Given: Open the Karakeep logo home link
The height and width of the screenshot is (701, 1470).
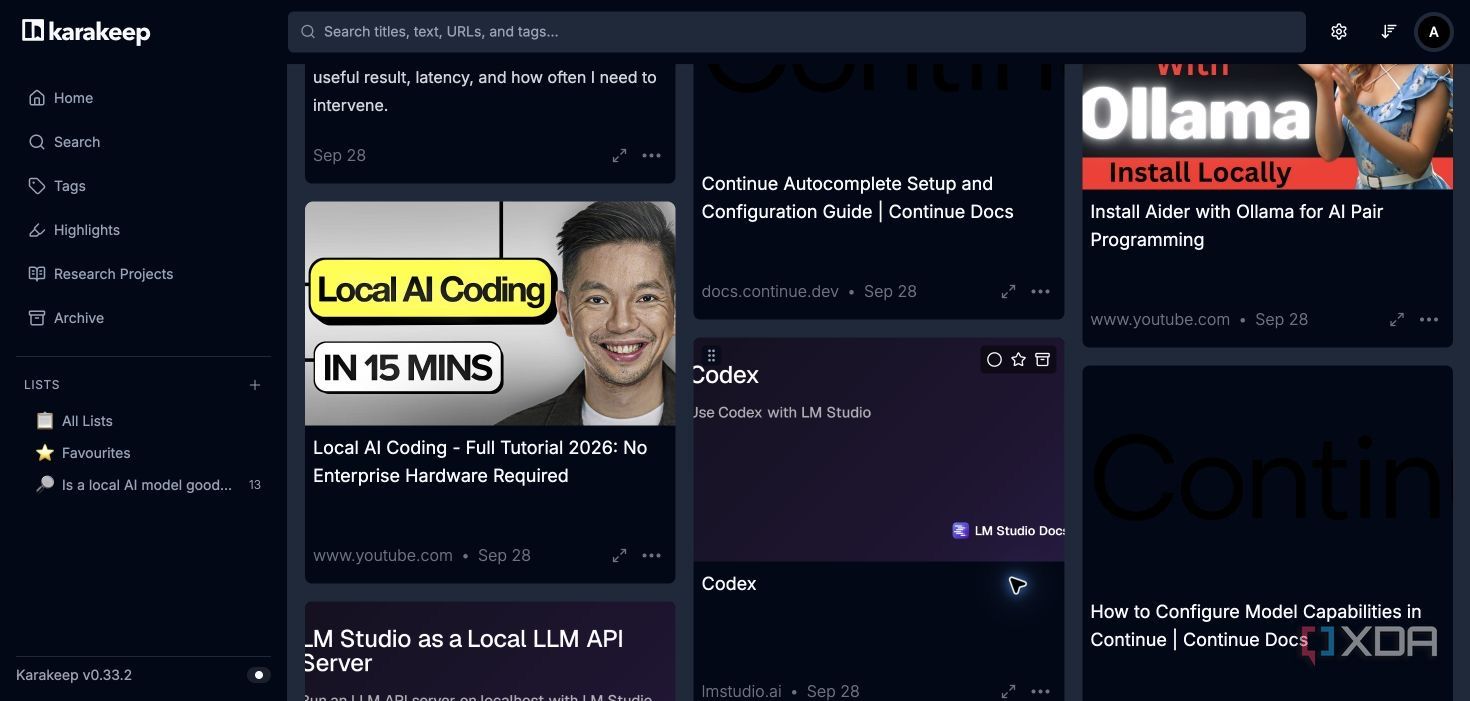Looking at the screenshot, I should (x=86, y=32).
